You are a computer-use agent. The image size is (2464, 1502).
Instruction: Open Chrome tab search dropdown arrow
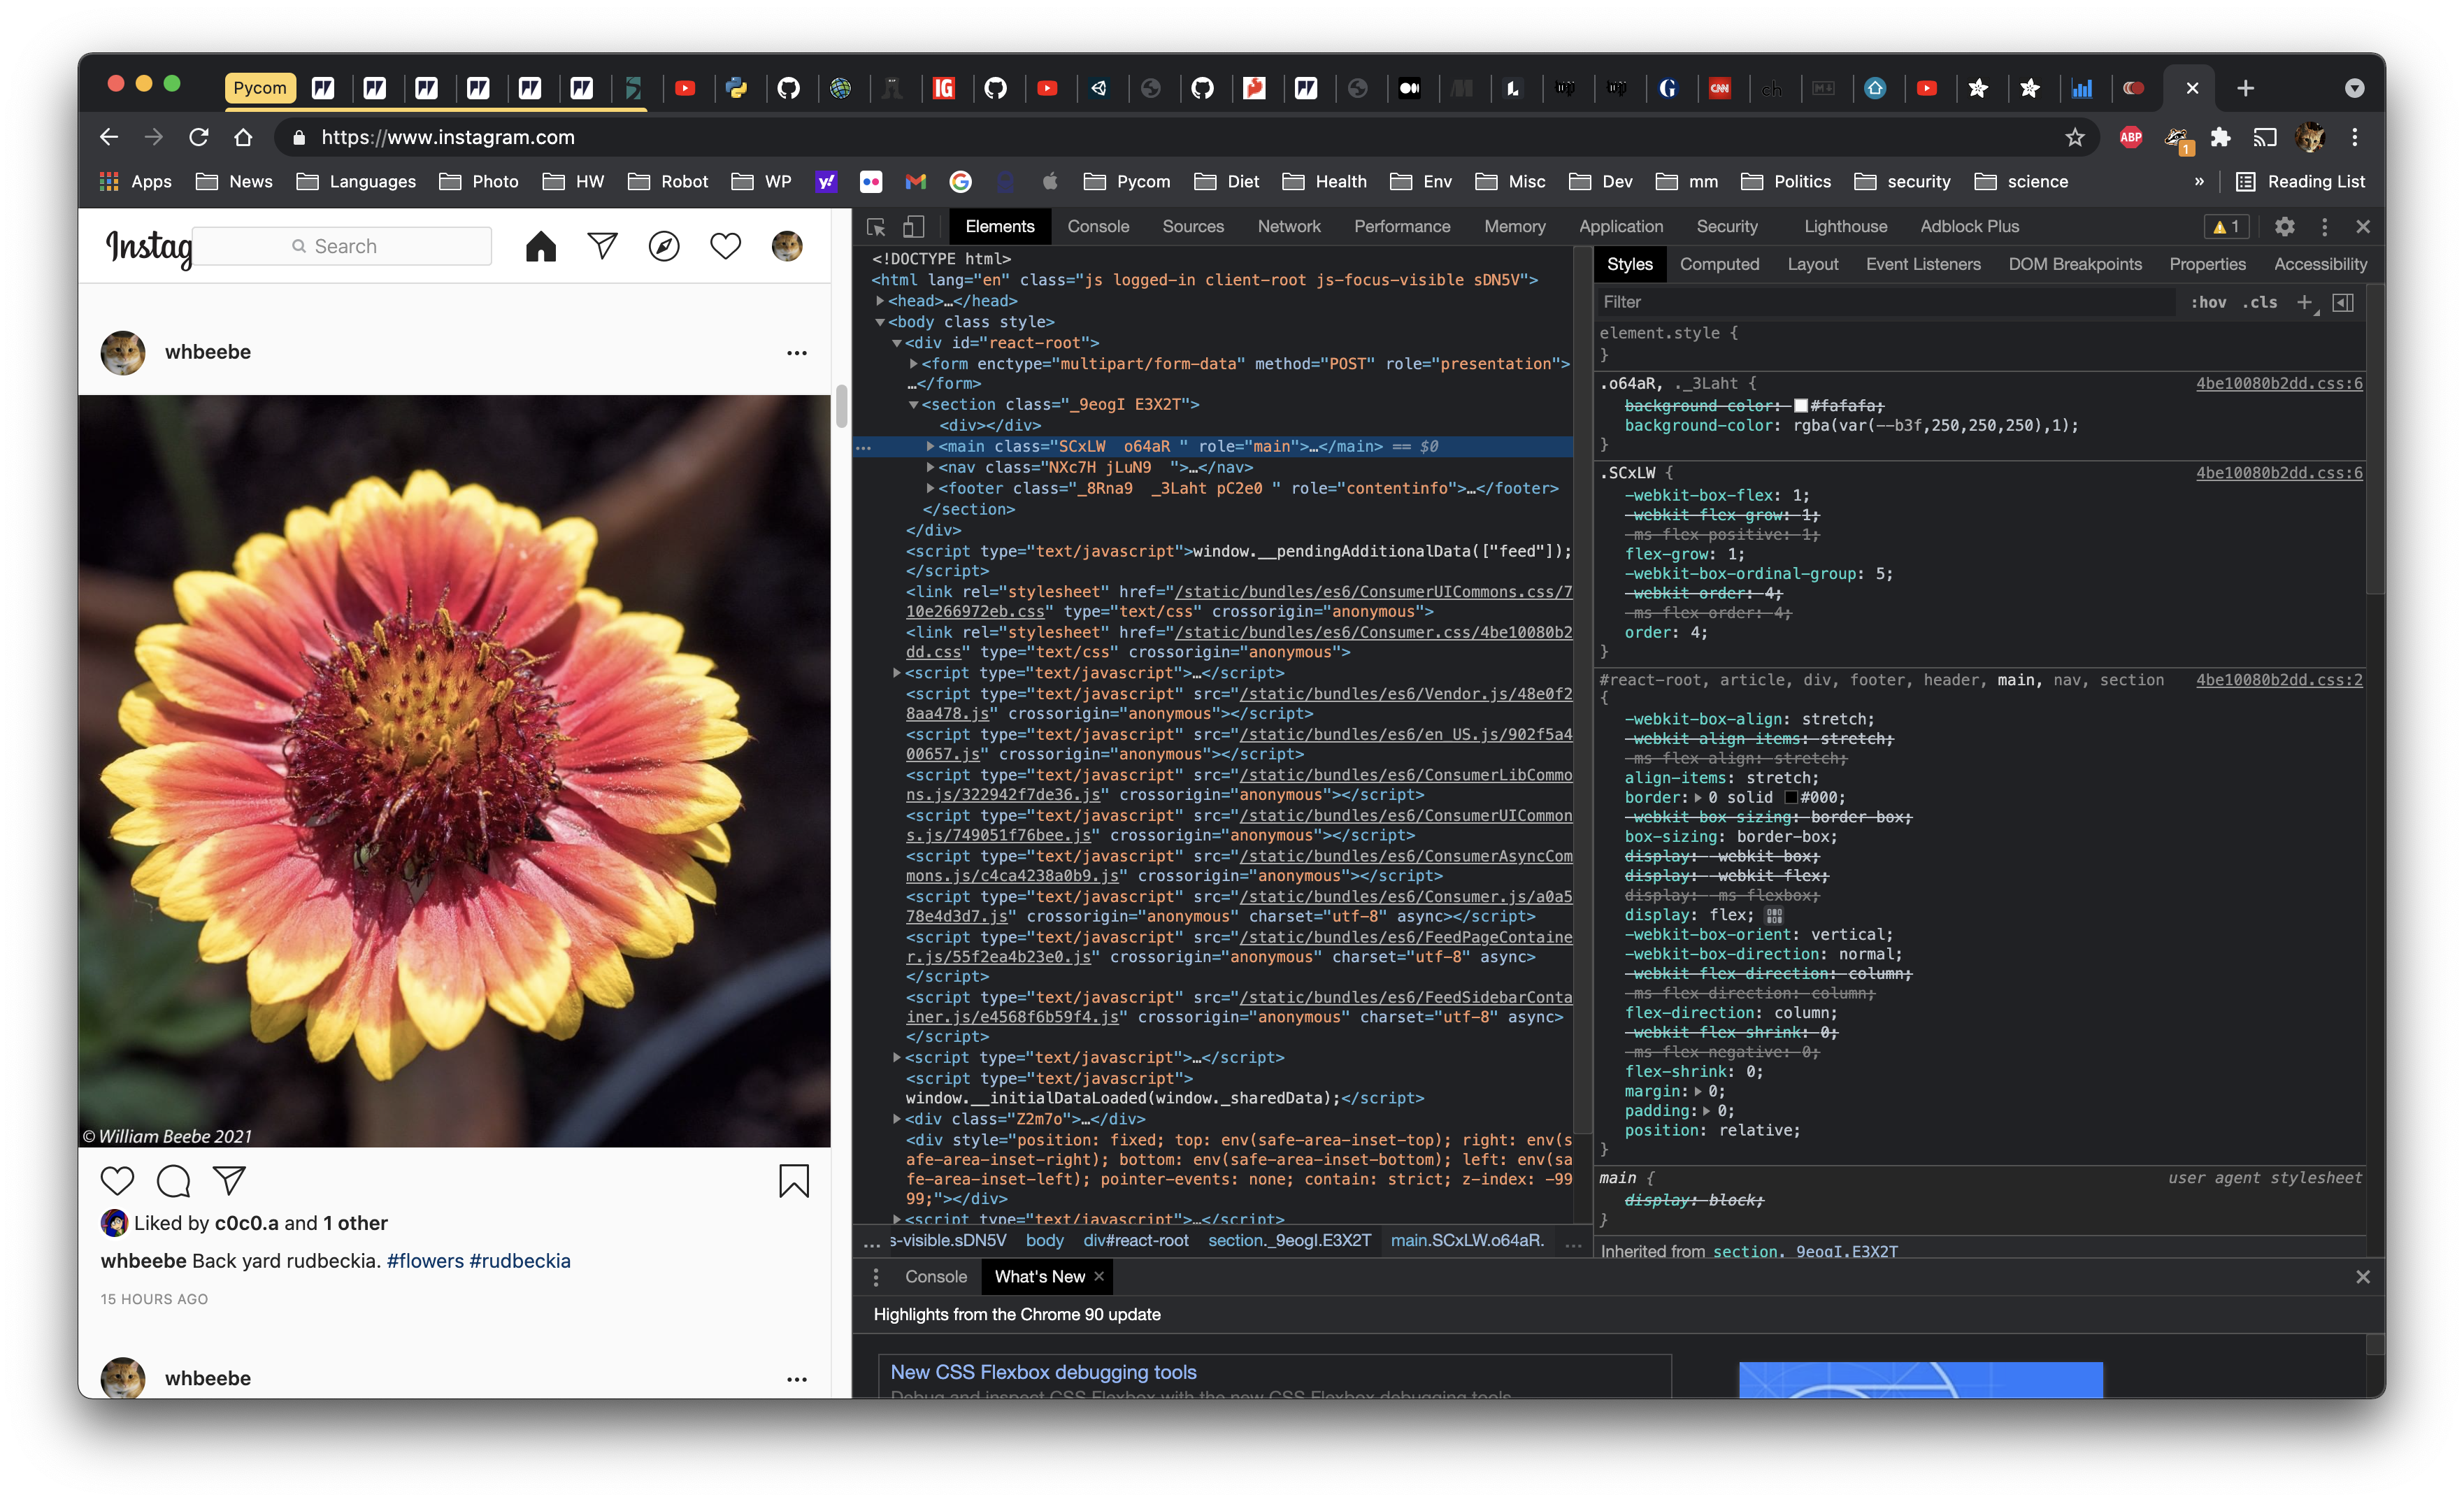(2355, 89)
